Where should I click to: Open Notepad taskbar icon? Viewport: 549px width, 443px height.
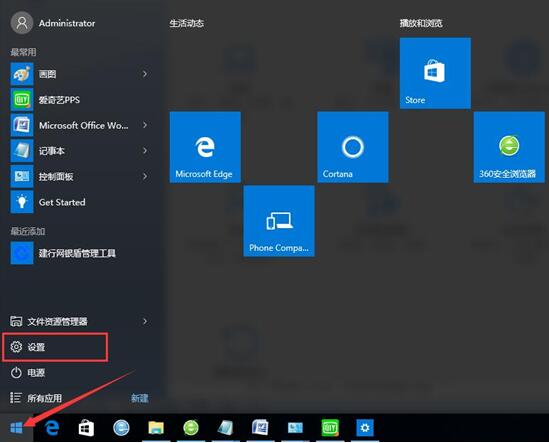(x=225, y=428)
